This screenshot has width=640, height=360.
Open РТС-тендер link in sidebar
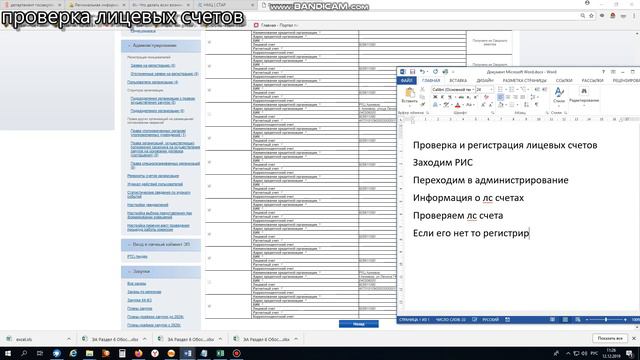[x=137, y=257]
